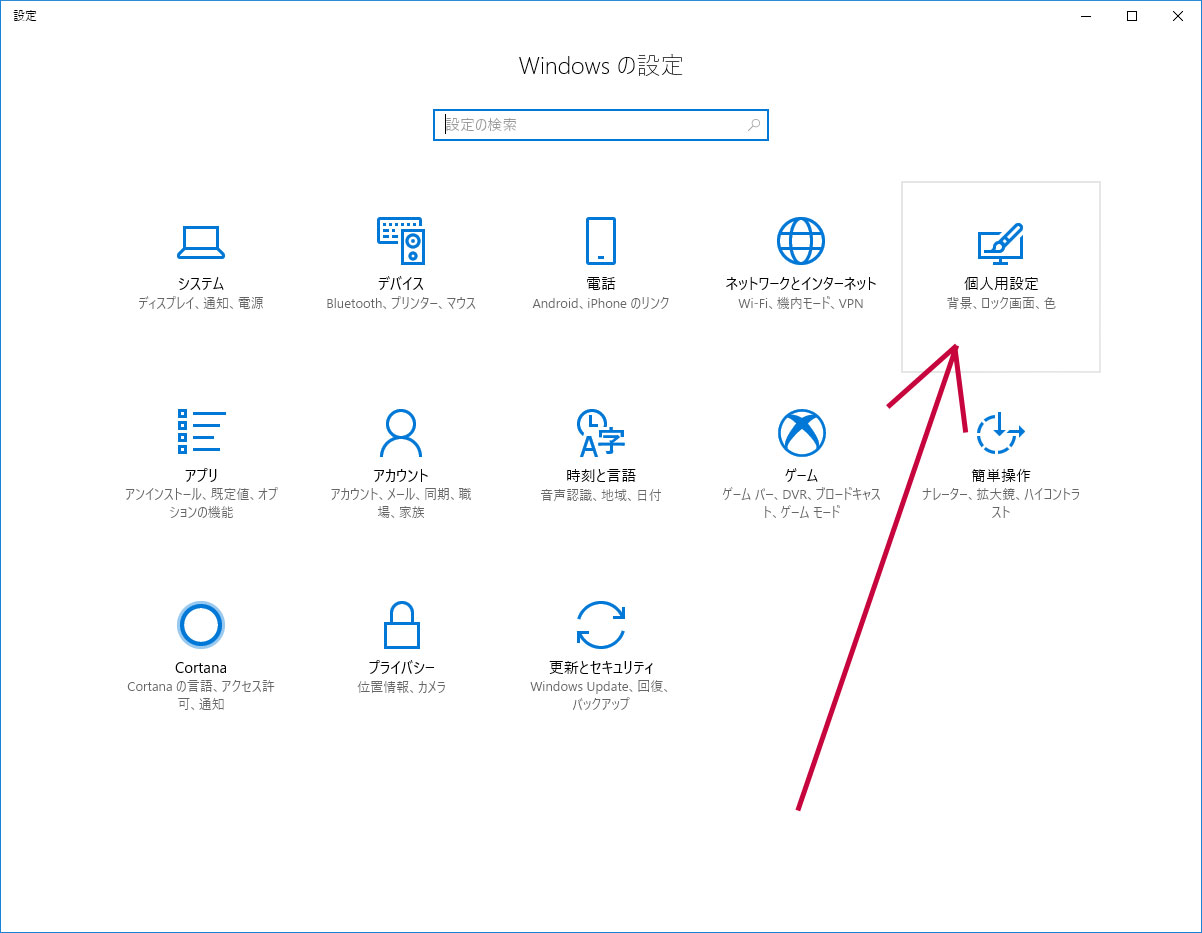Click the デバイス label

[x=401, y=284]
